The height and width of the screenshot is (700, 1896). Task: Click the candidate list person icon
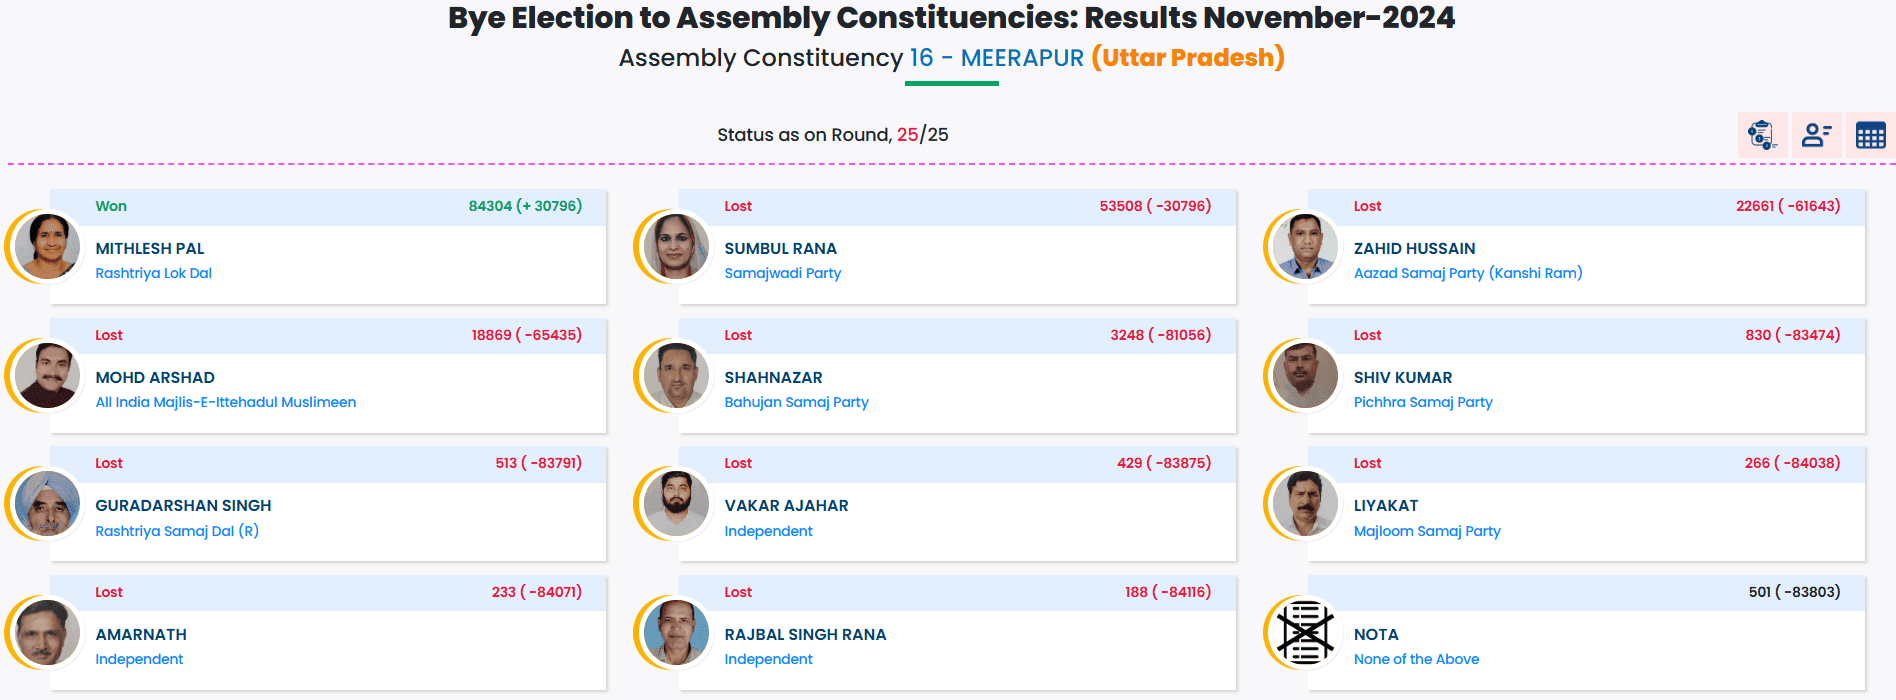pyautogui.click(x=1816, y=135)
